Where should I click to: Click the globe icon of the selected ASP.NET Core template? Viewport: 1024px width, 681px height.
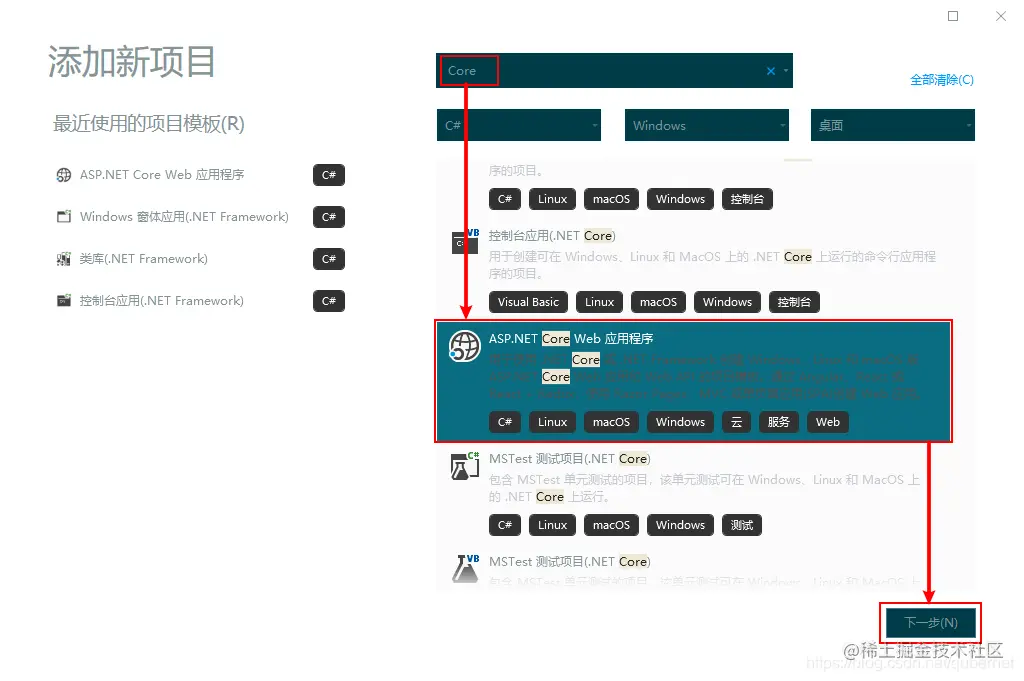click(x=464, y=346)
